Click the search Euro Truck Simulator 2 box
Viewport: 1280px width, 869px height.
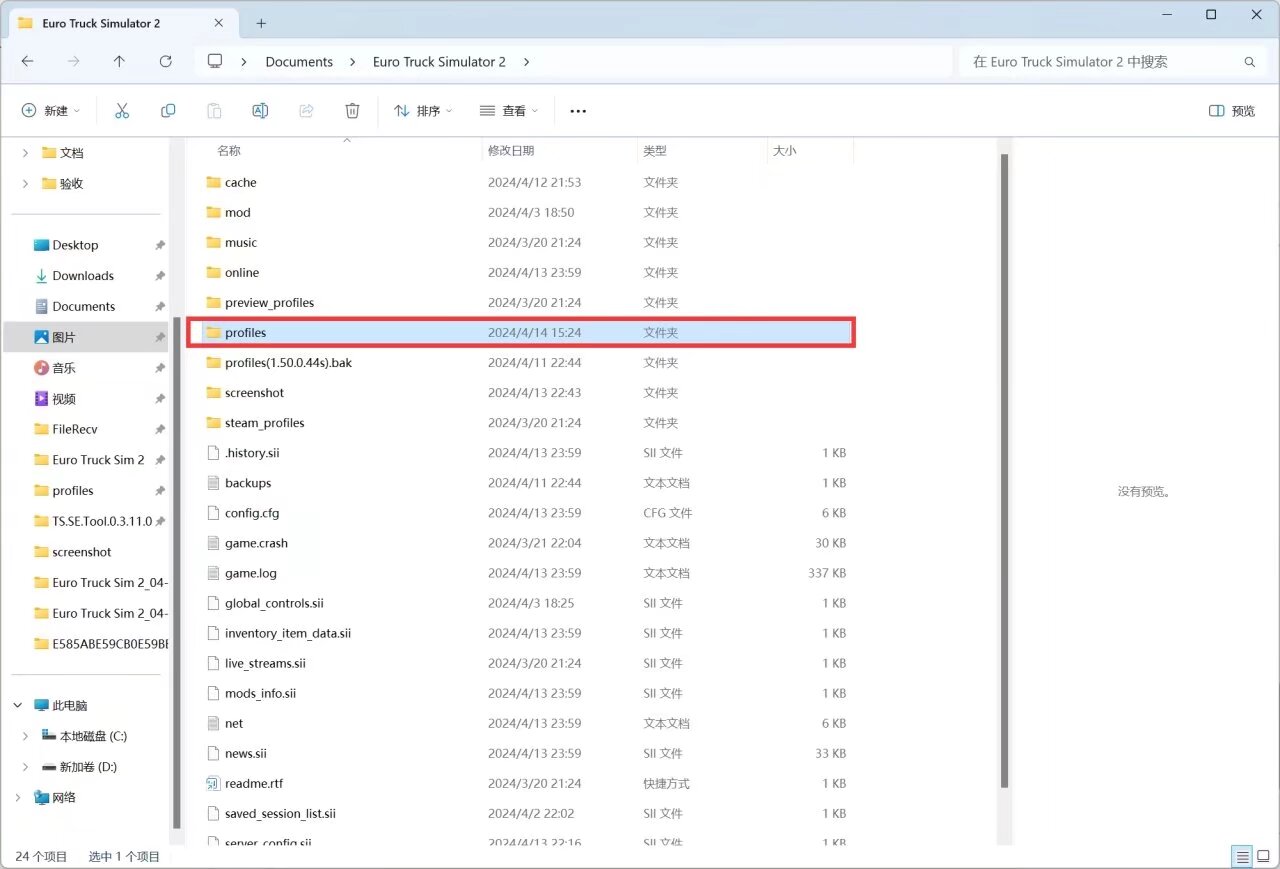[x=1110, y=62]
